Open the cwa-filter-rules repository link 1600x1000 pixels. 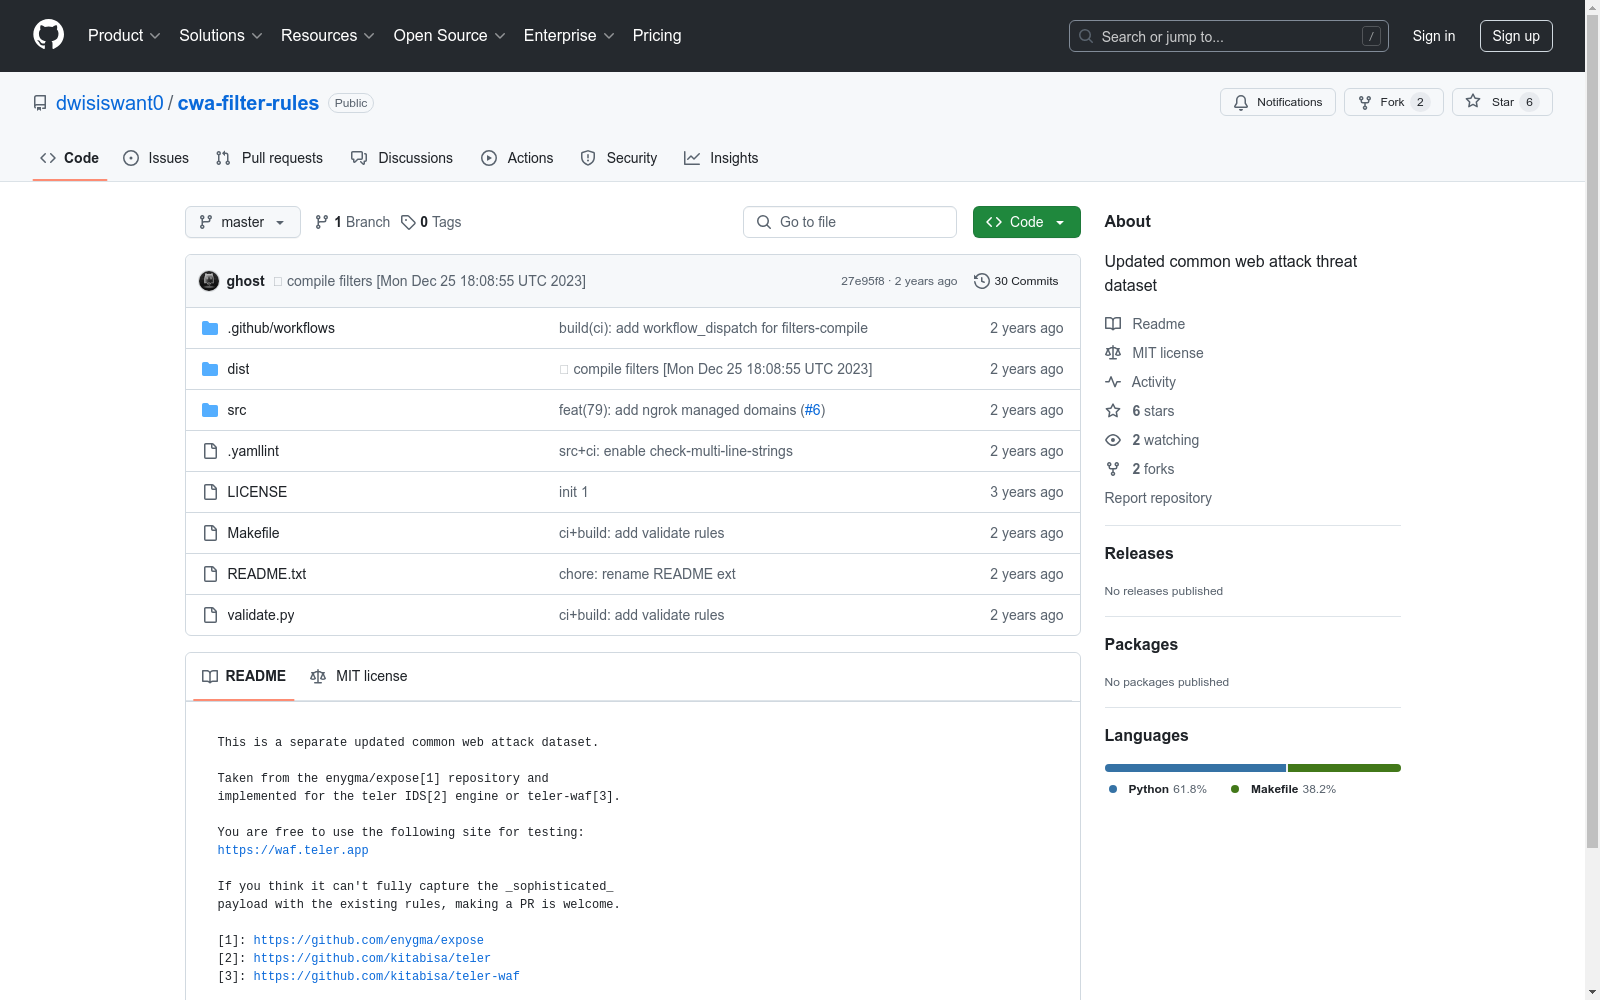click(x=248, y=103)
